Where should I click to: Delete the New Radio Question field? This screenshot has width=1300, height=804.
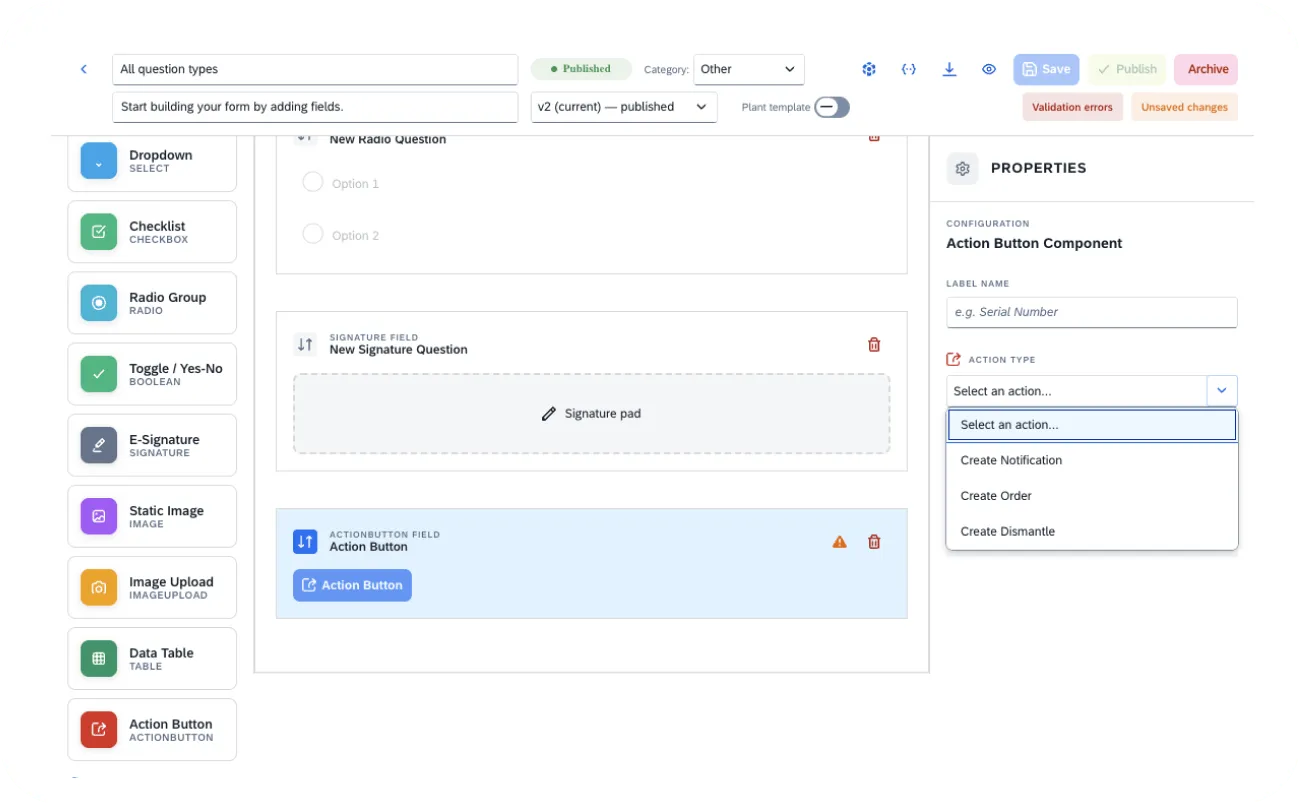(874, 137)
